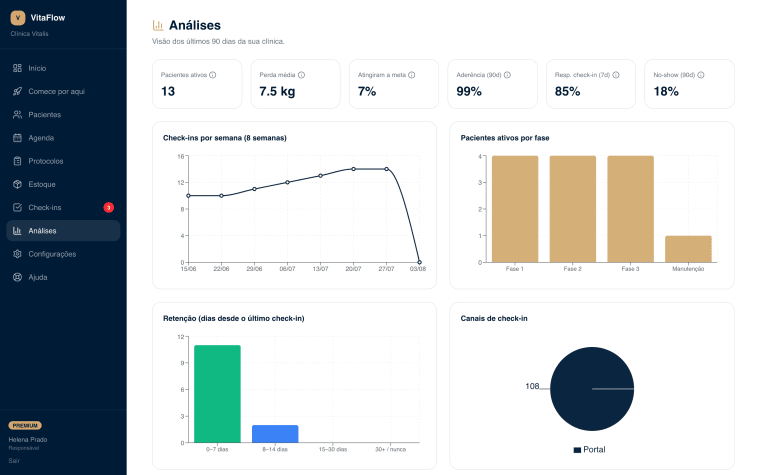760x475 pixels.
Task: Click the Retenção chart title
Action: 234,318
